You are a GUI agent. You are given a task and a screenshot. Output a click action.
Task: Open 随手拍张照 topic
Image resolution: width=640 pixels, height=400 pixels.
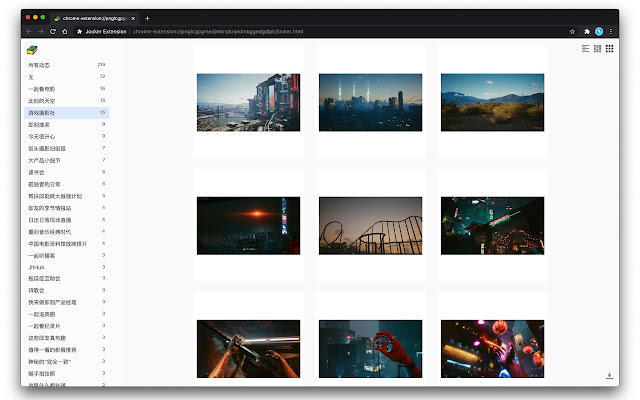[x=67, y=373]
